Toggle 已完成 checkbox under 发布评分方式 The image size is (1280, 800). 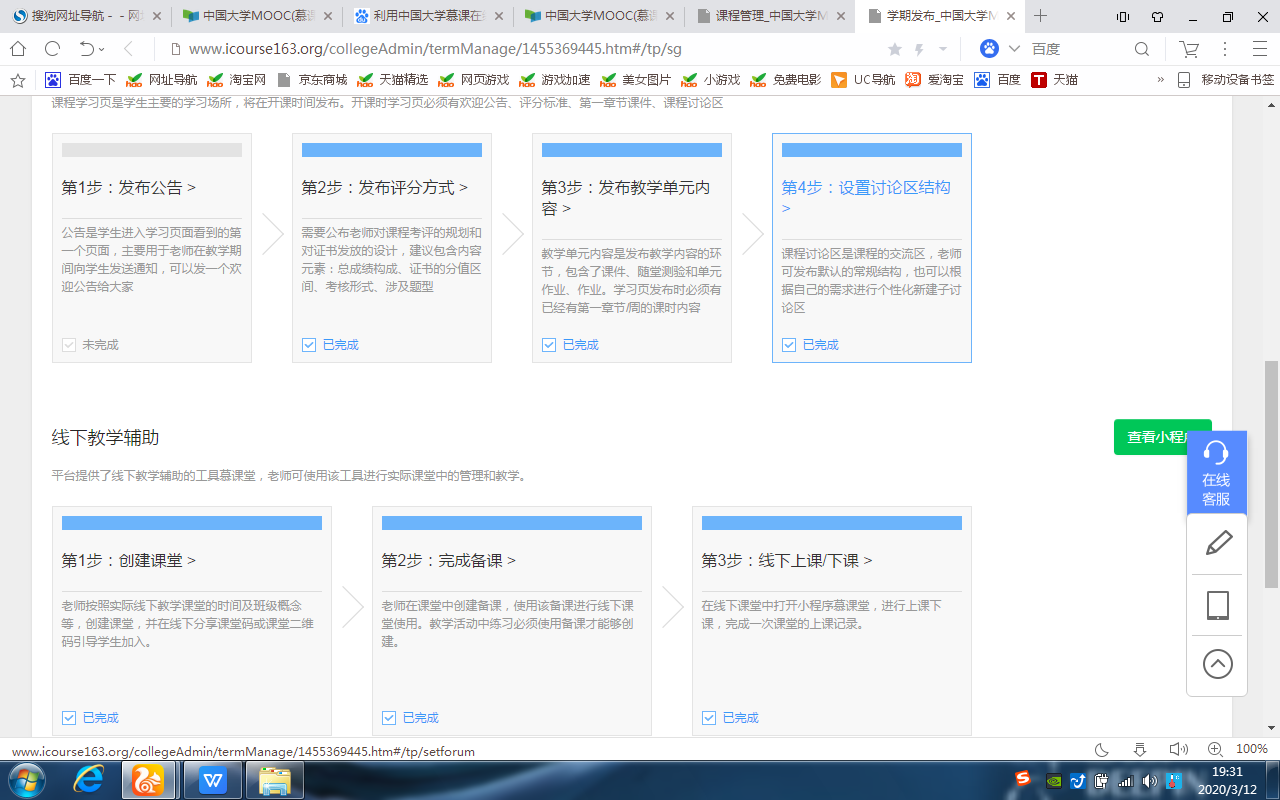(309, 345)
